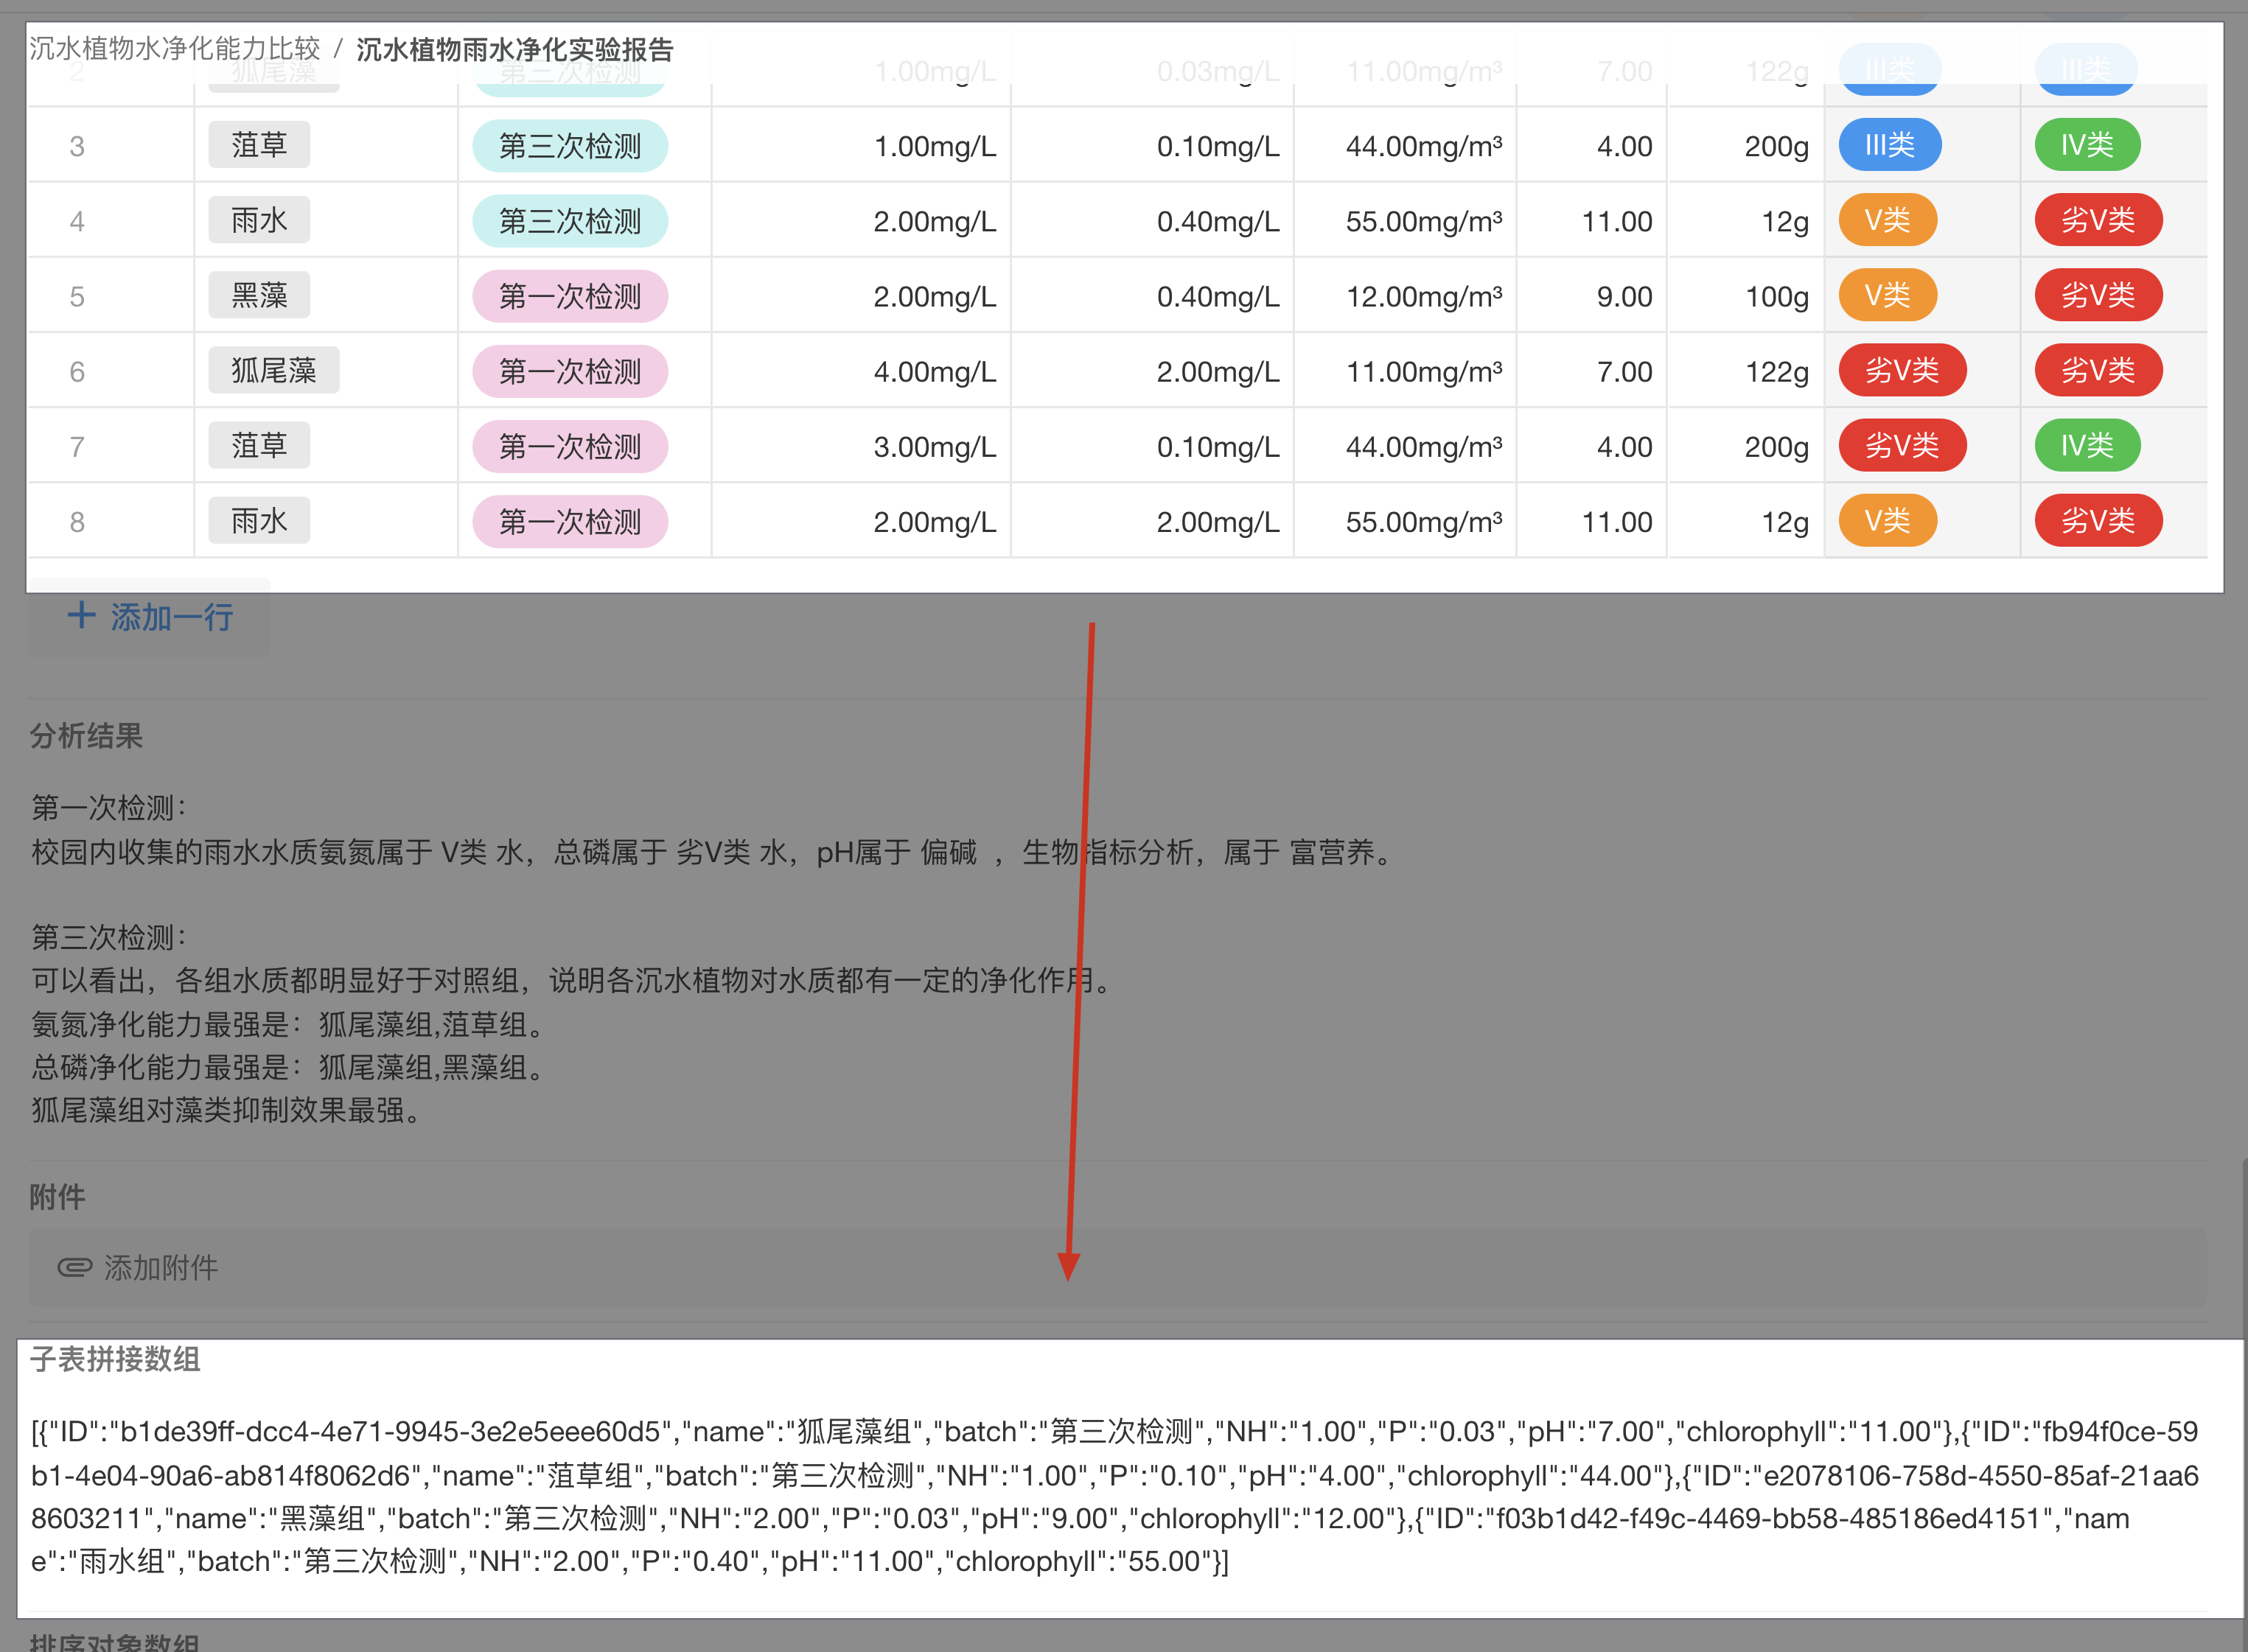Click the orange V类 badge in row 5
Viewport: 2248px width, 1652px height.
coord(1887,296)
